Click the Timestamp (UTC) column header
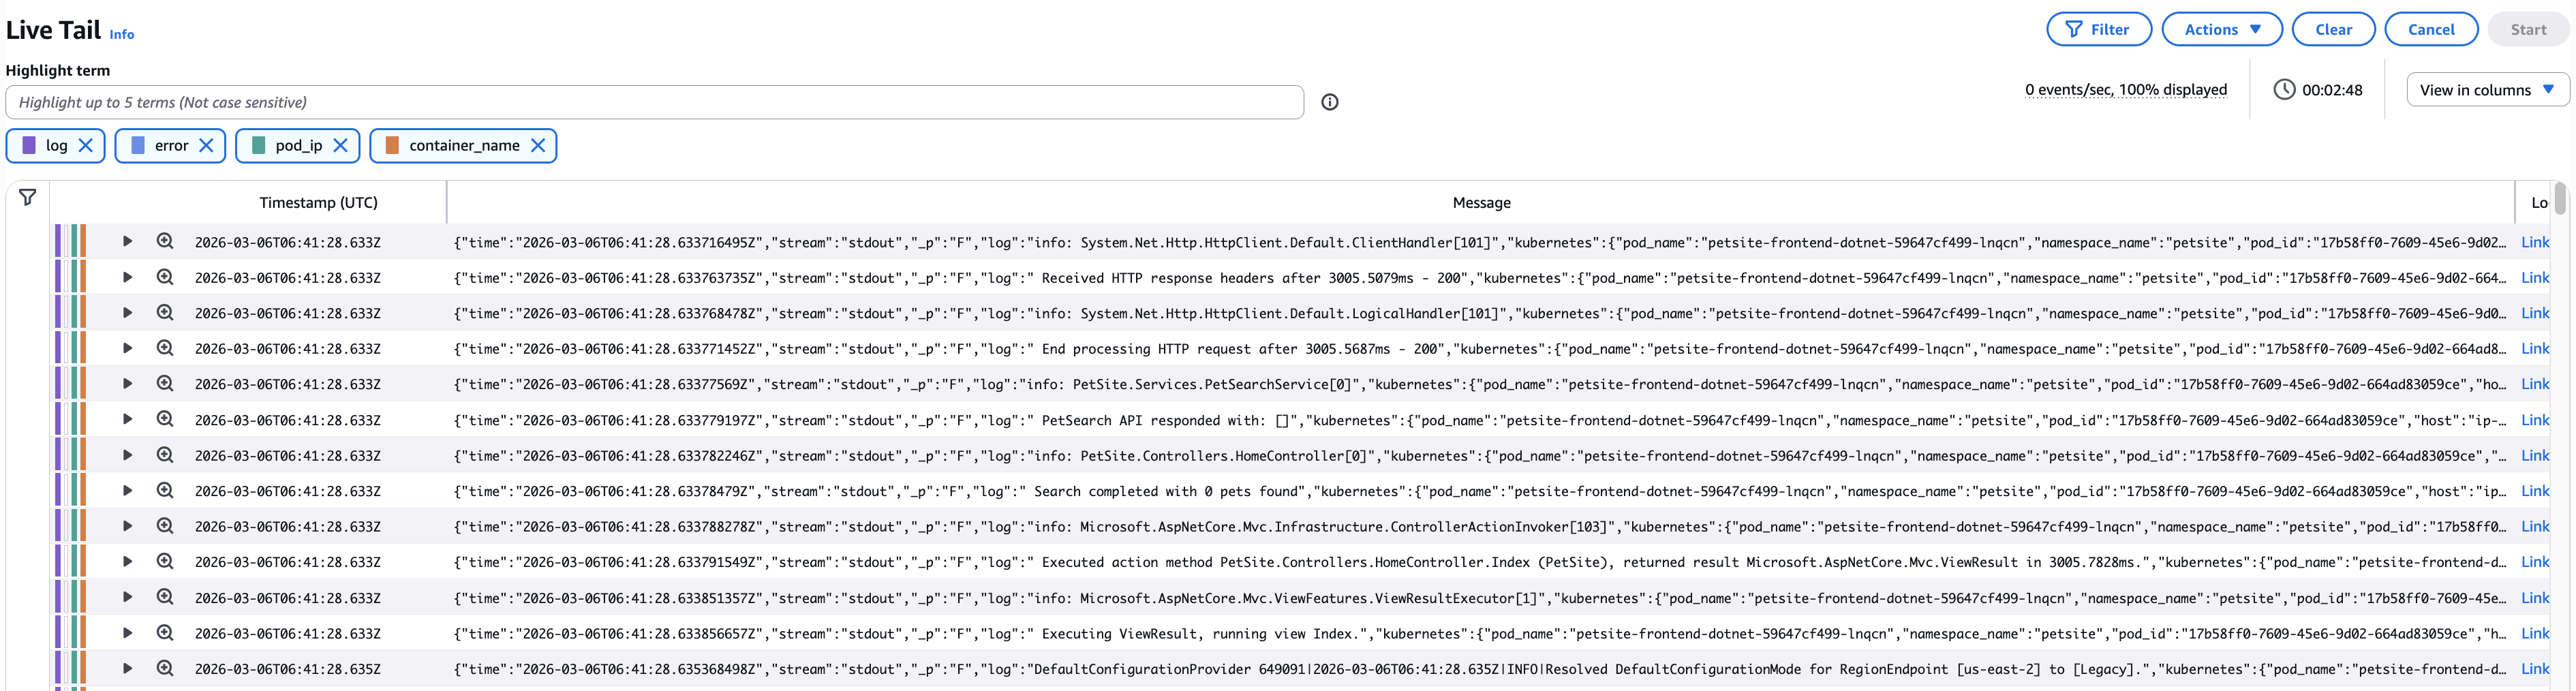The width and height of the screenshot is (2576, 691). pyautogui.click(x=318, y=202)
